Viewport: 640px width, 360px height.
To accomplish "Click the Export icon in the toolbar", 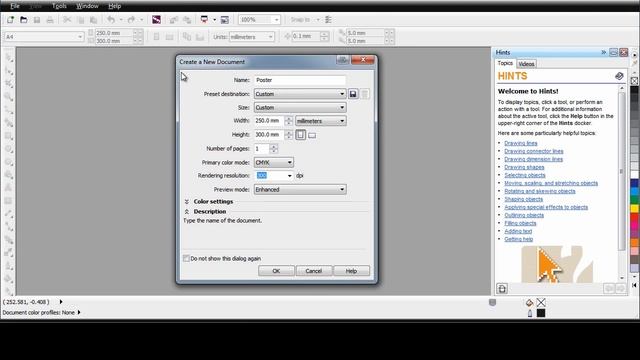I will tap(187, 20).
